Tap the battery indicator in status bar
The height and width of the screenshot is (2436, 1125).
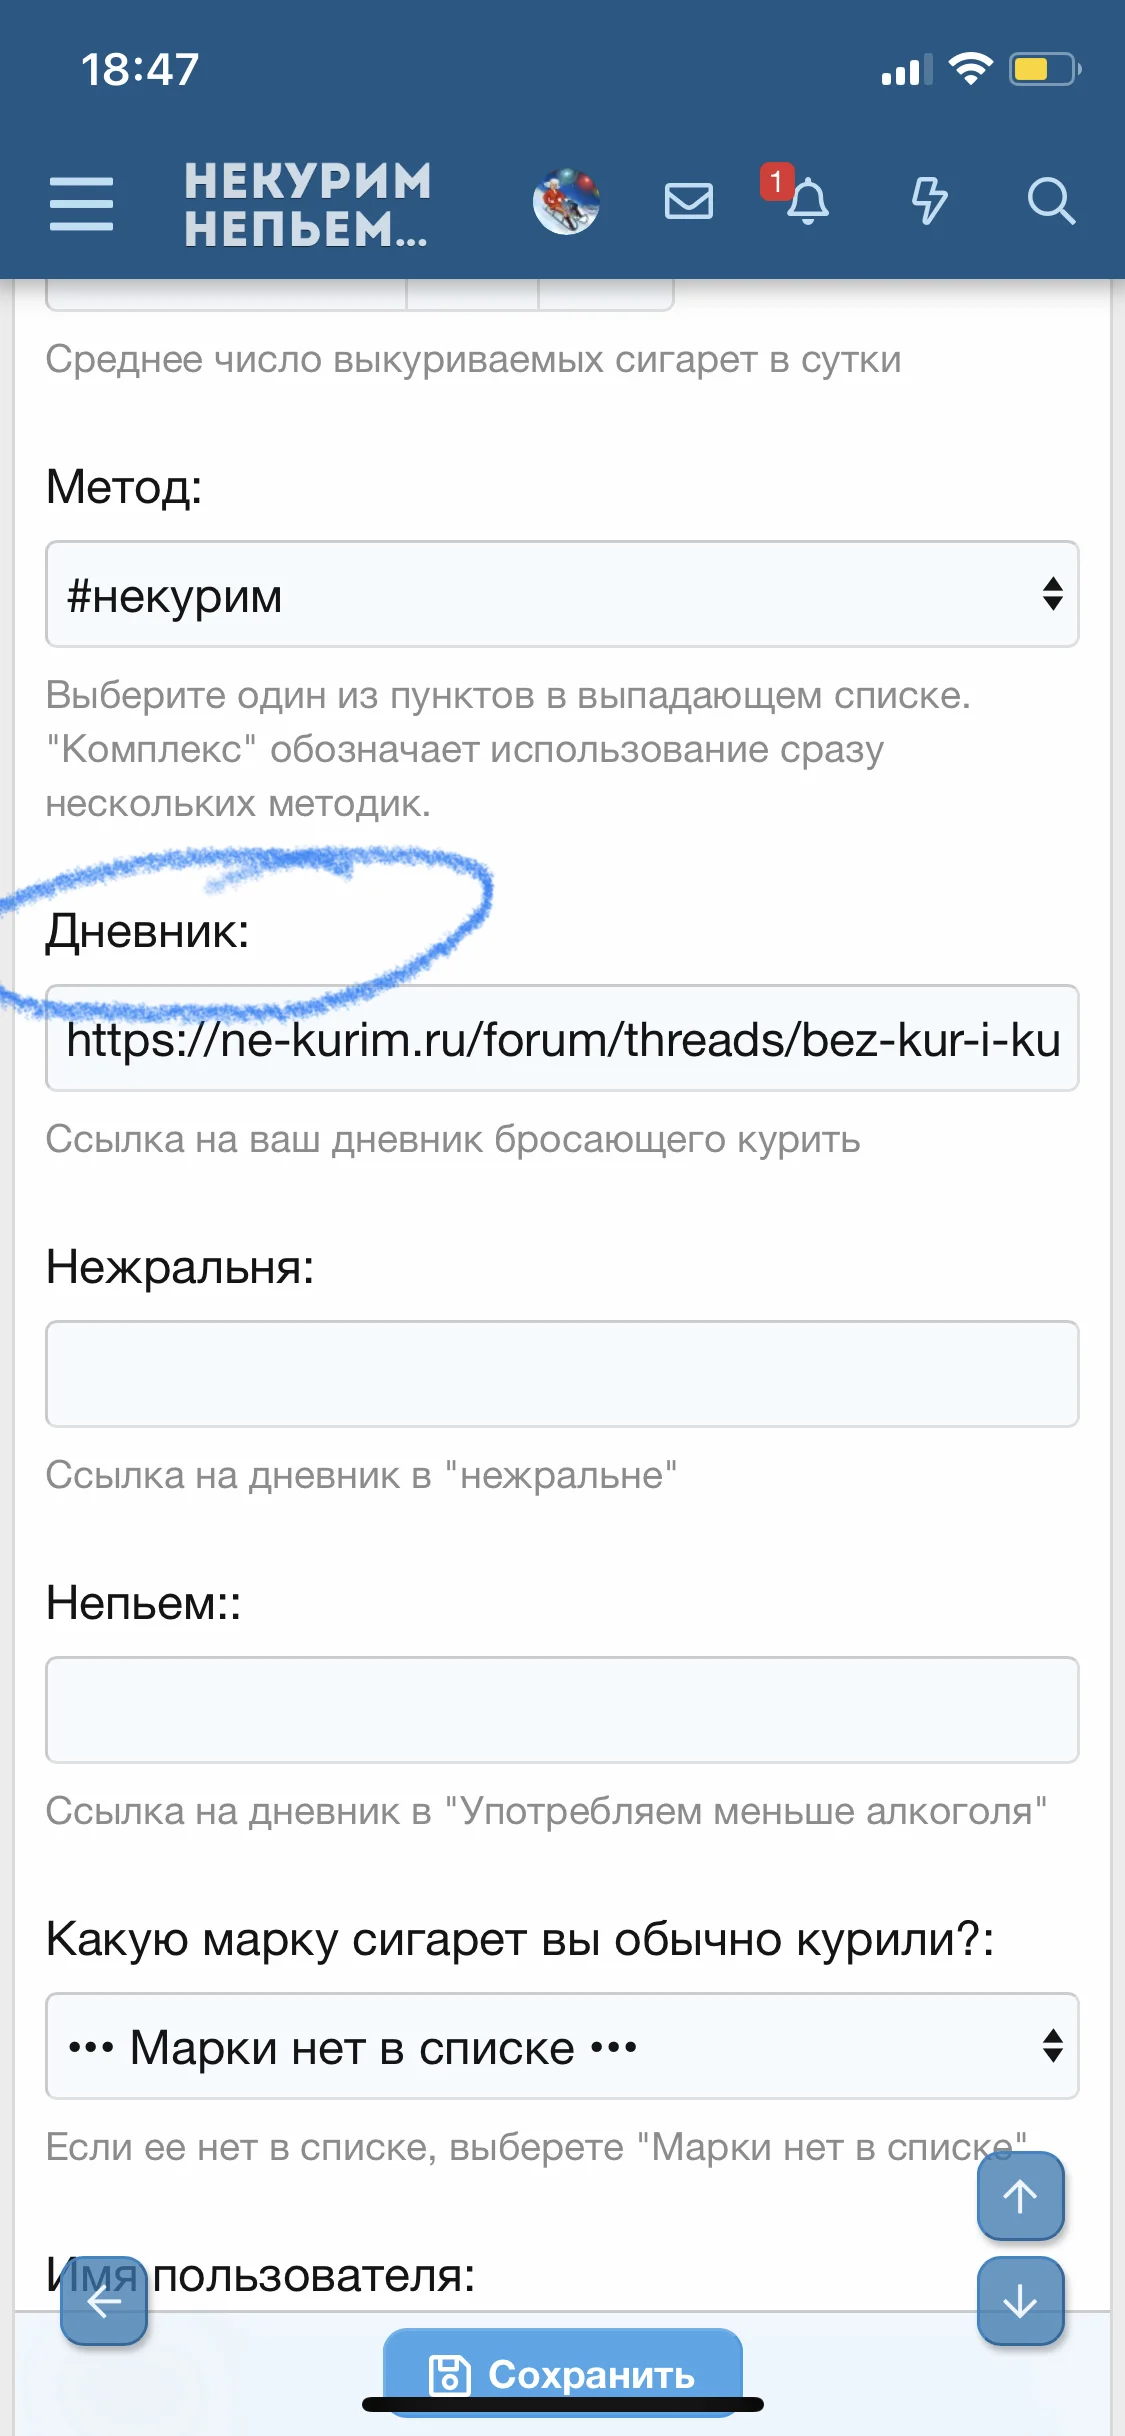(1044, 69)
